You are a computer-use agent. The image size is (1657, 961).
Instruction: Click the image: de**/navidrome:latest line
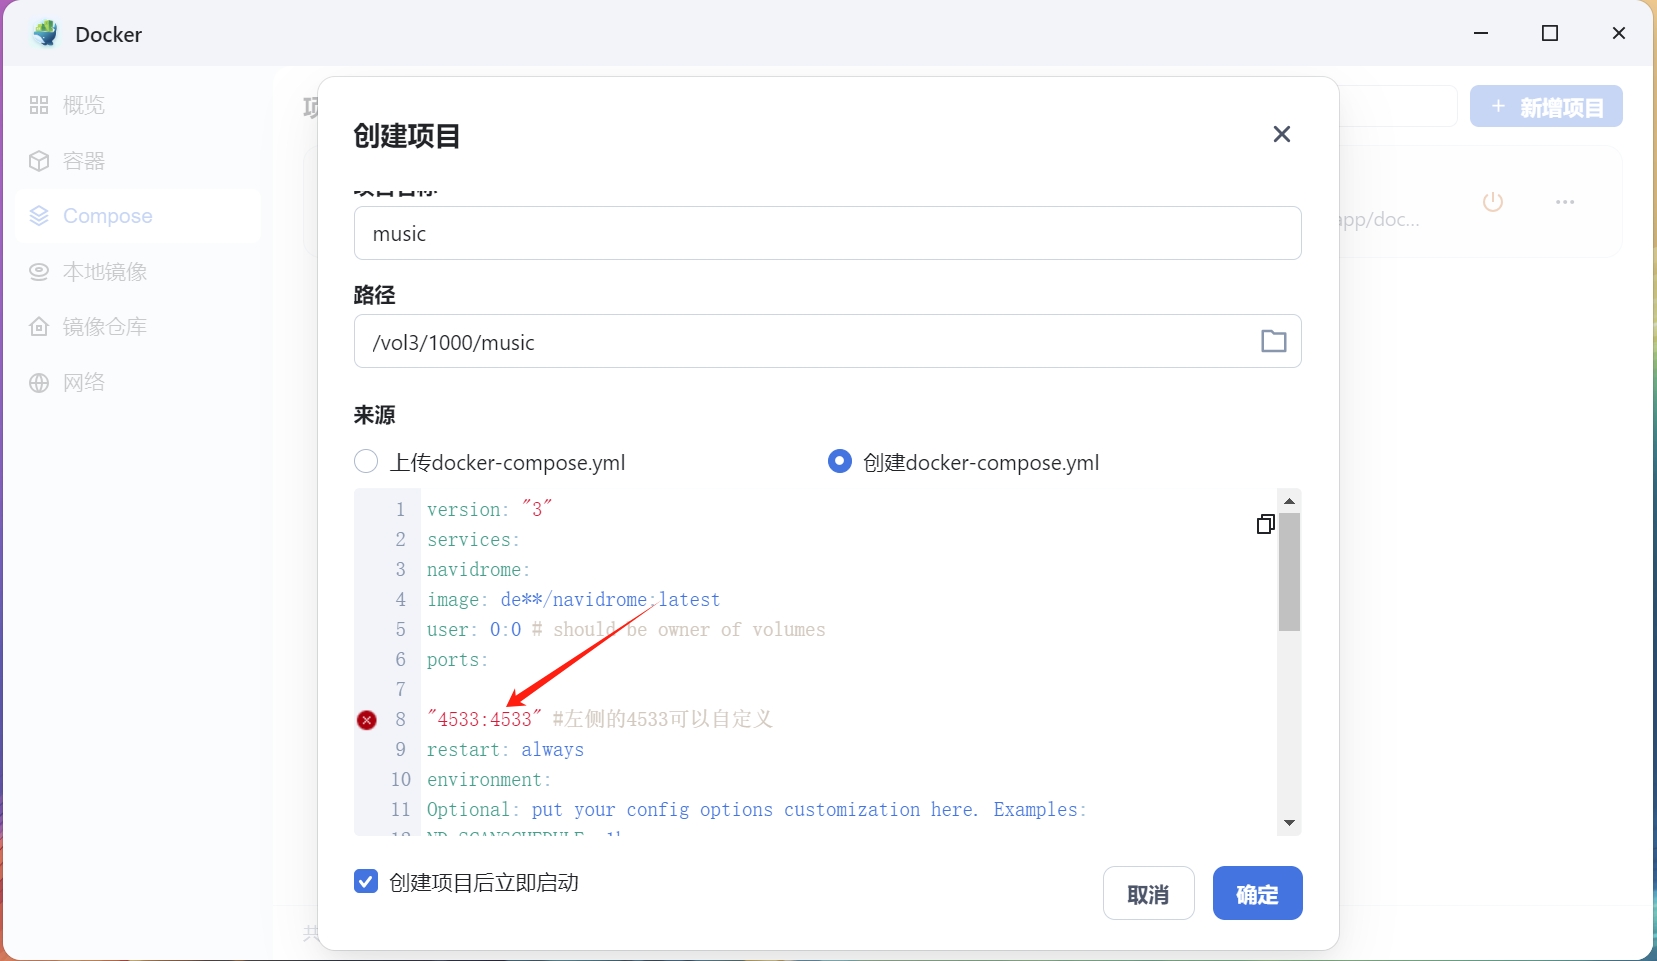coord(573,599)
